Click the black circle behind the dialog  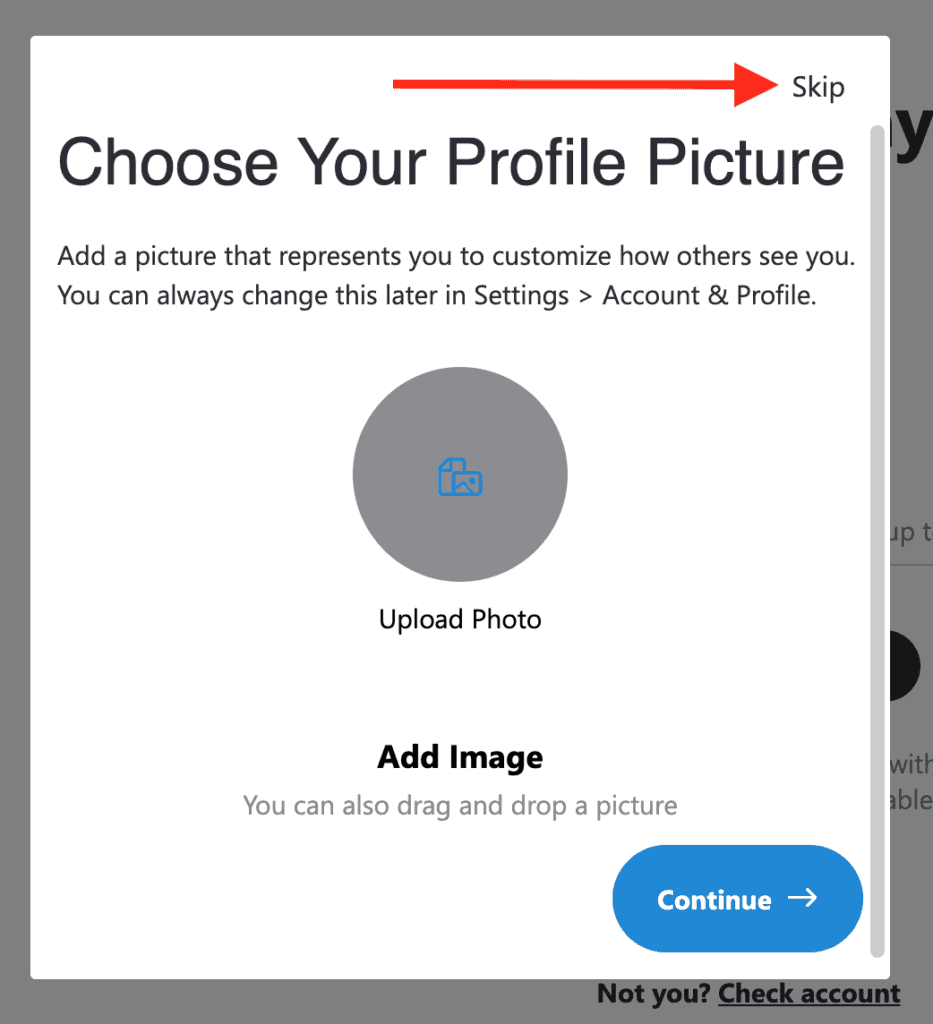pos(905,665)
